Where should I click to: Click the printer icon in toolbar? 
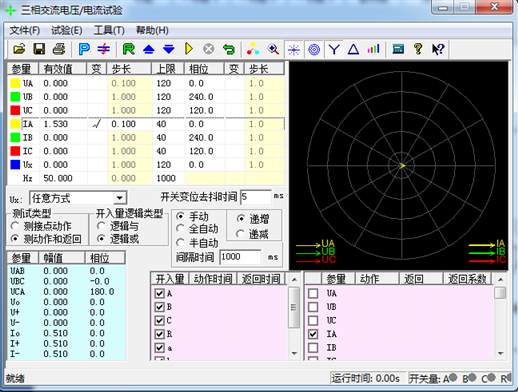pyautogui.click(x=59, y=49)
